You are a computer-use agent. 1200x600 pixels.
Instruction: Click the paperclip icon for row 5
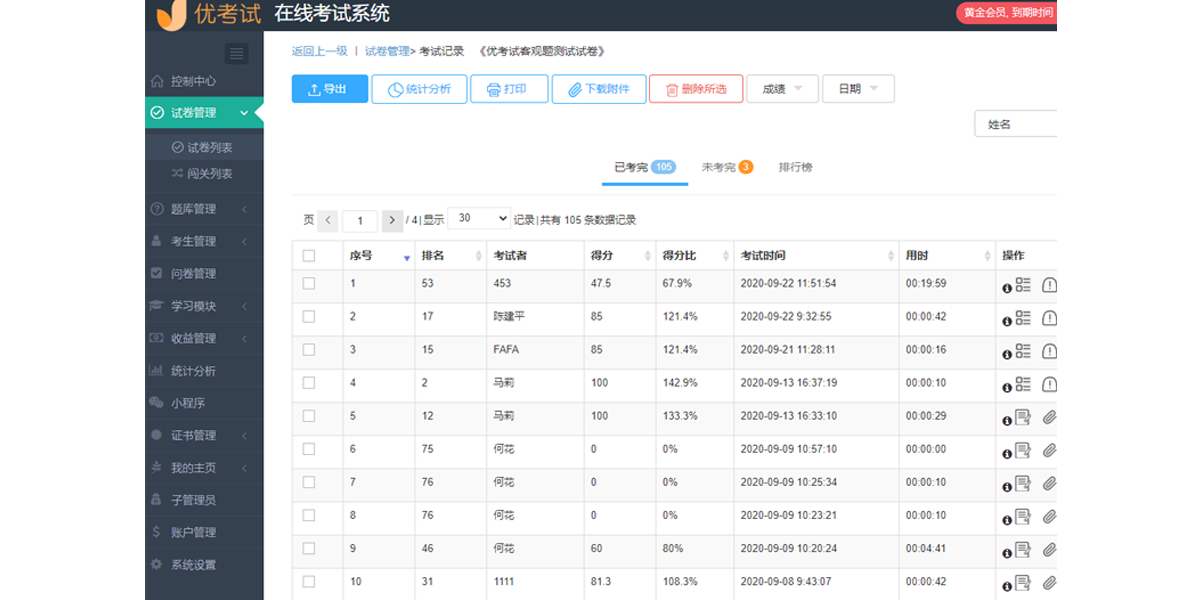tap(1049, 417)
